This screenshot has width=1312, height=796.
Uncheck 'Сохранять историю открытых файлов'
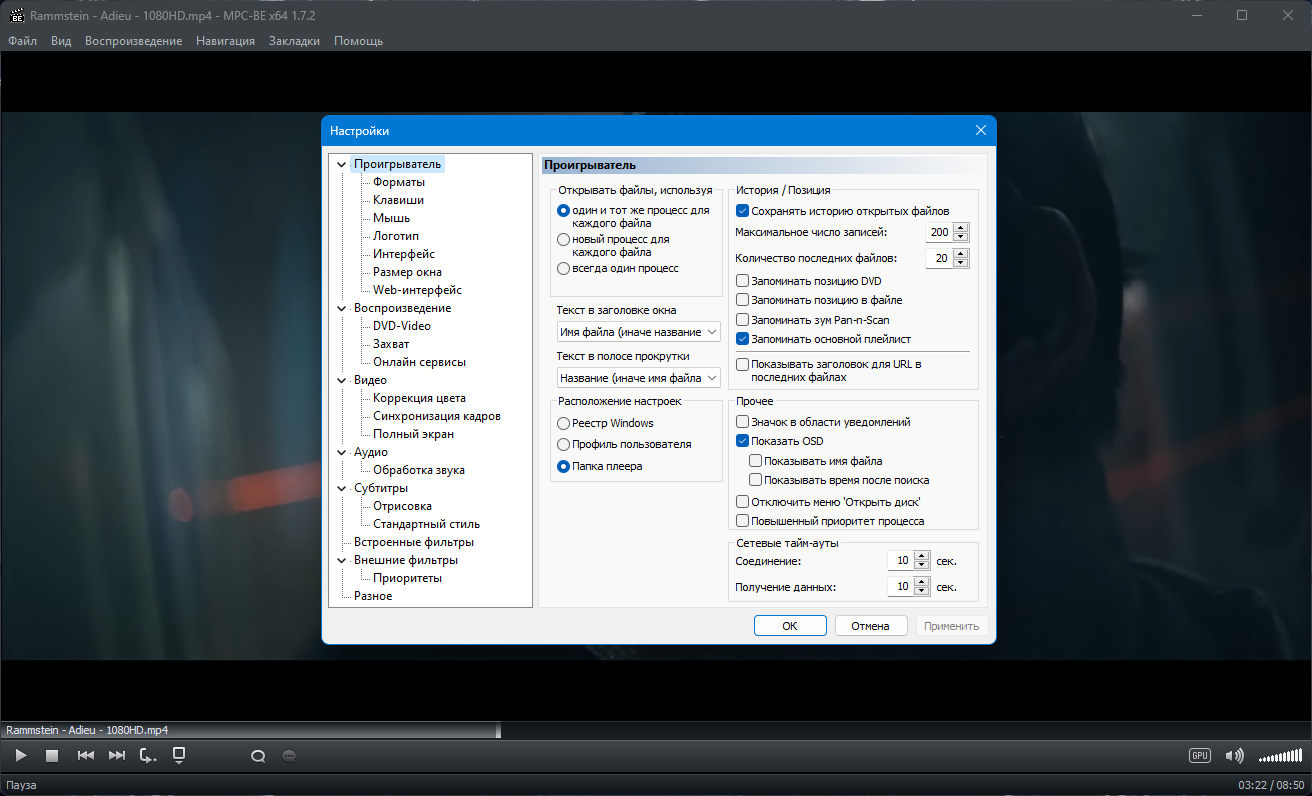click(742, 211)
